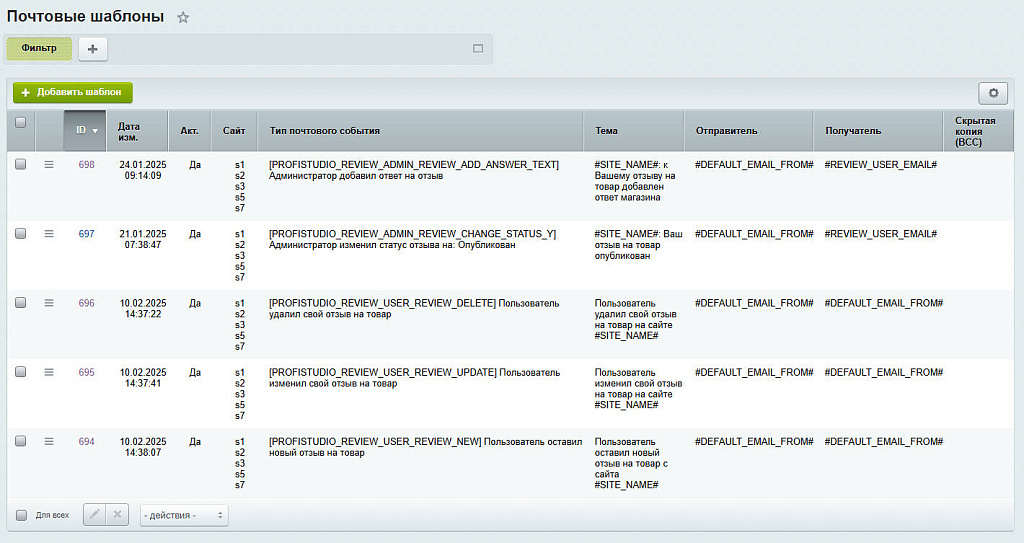Screen dimensions: 1024x543
Task: Open row actions menu for template 697
Action: coord(49,234)
